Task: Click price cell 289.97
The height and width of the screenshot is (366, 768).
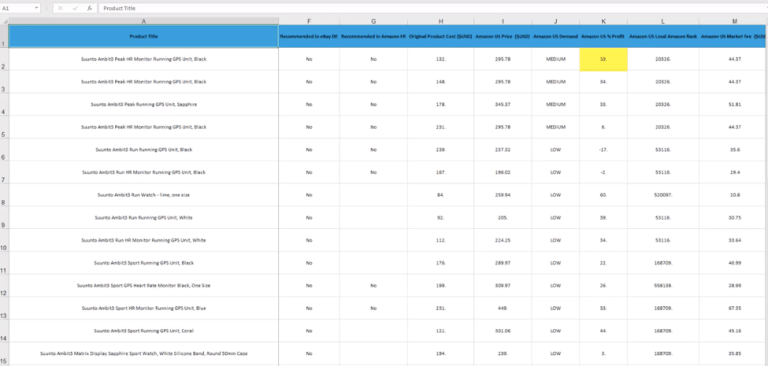Action: coord(503,263)
